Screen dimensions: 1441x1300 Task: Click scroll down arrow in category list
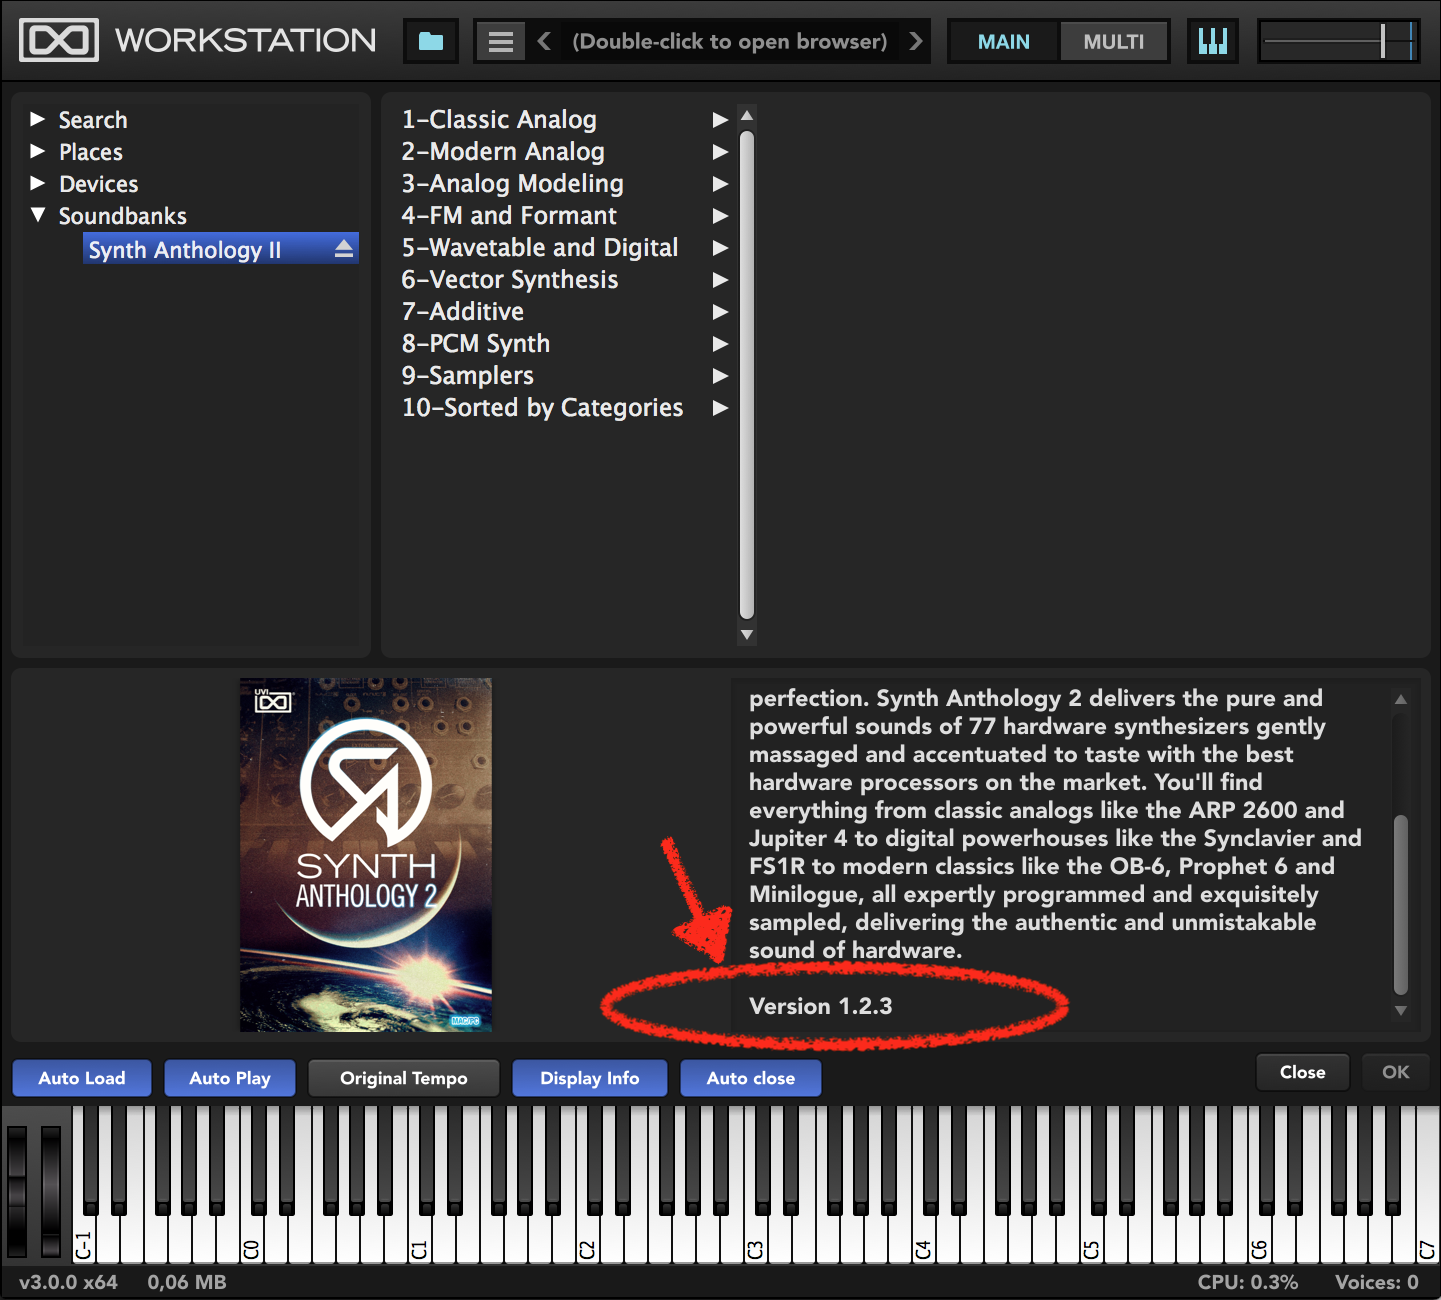[x=746, y=634]
